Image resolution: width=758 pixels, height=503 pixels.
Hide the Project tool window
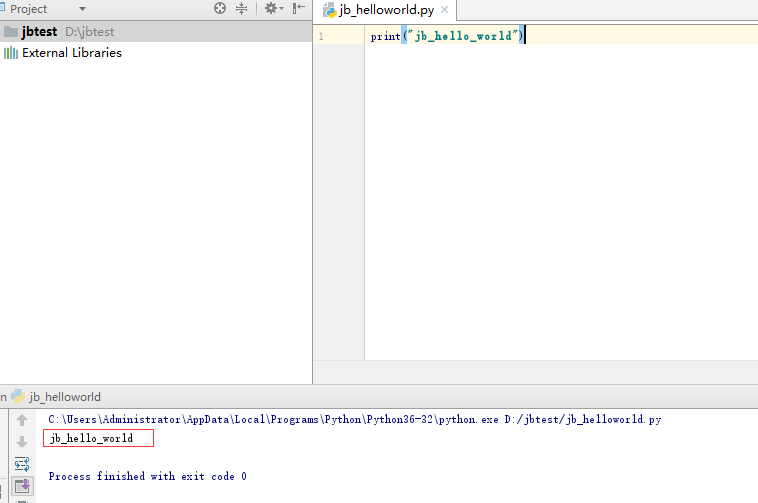(299, 8)
